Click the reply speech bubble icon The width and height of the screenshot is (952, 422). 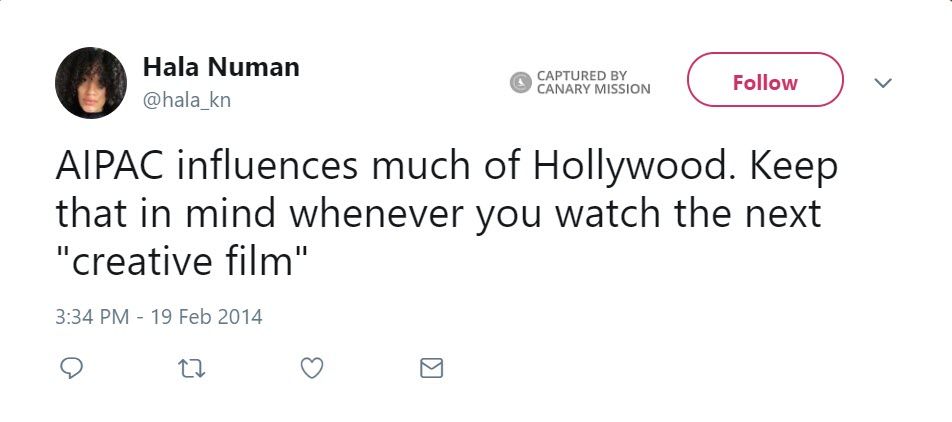click(x=71, y=369)
